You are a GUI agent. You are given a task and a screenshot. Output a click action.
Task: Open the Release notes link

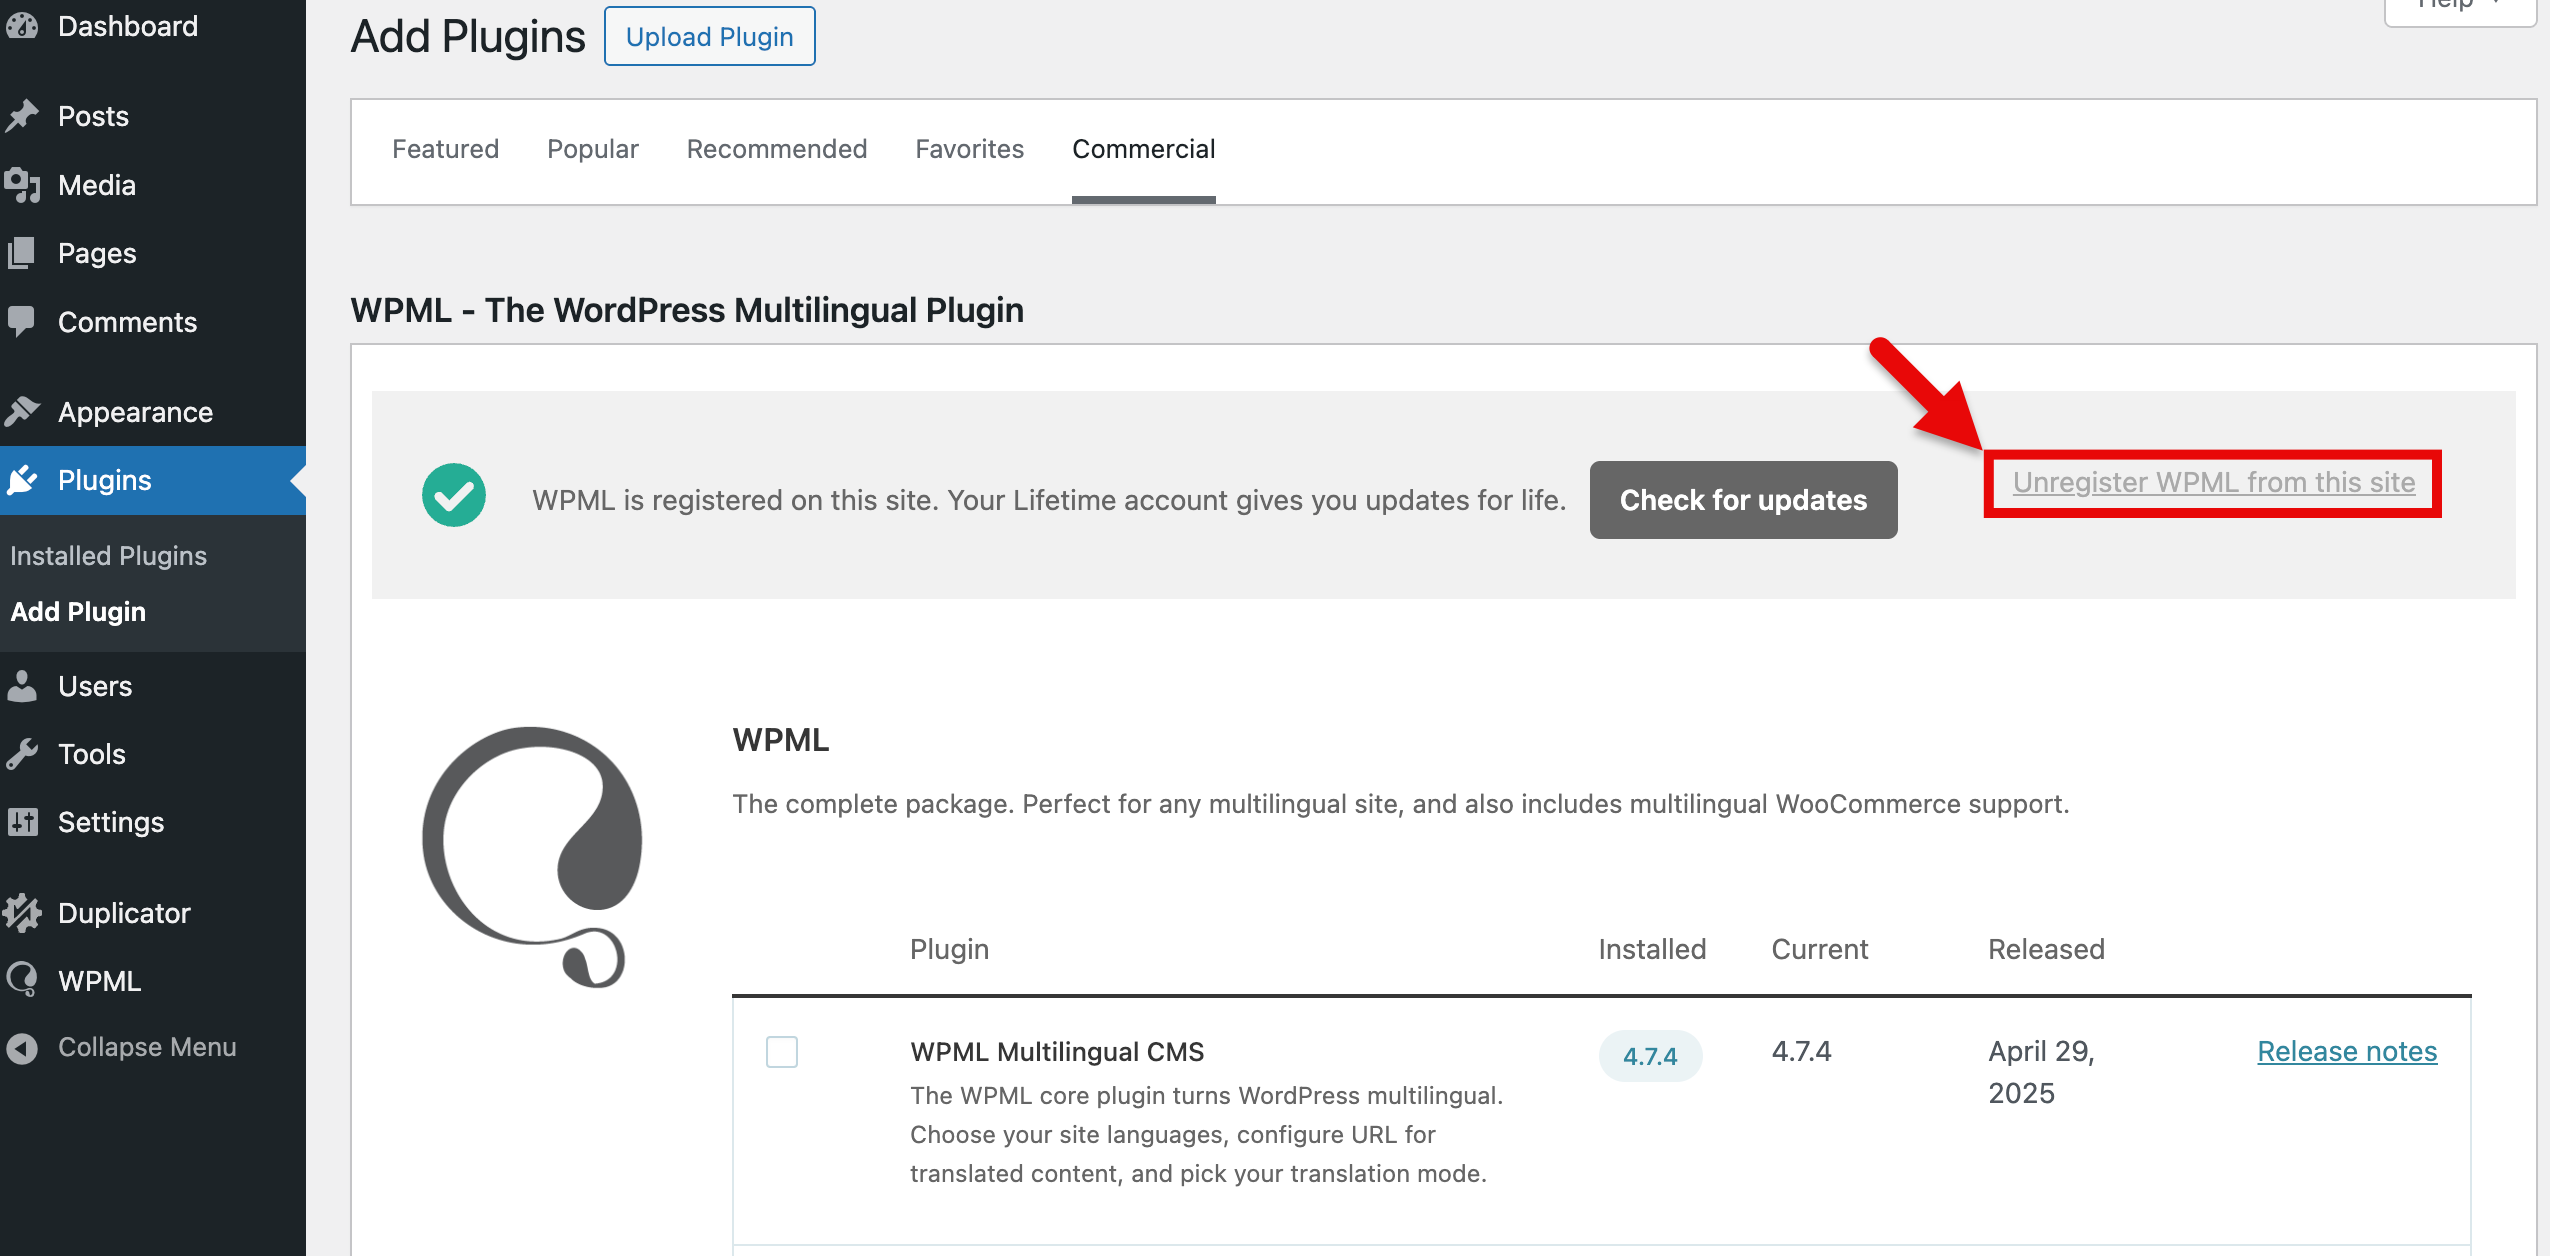click(2347, 1051)
